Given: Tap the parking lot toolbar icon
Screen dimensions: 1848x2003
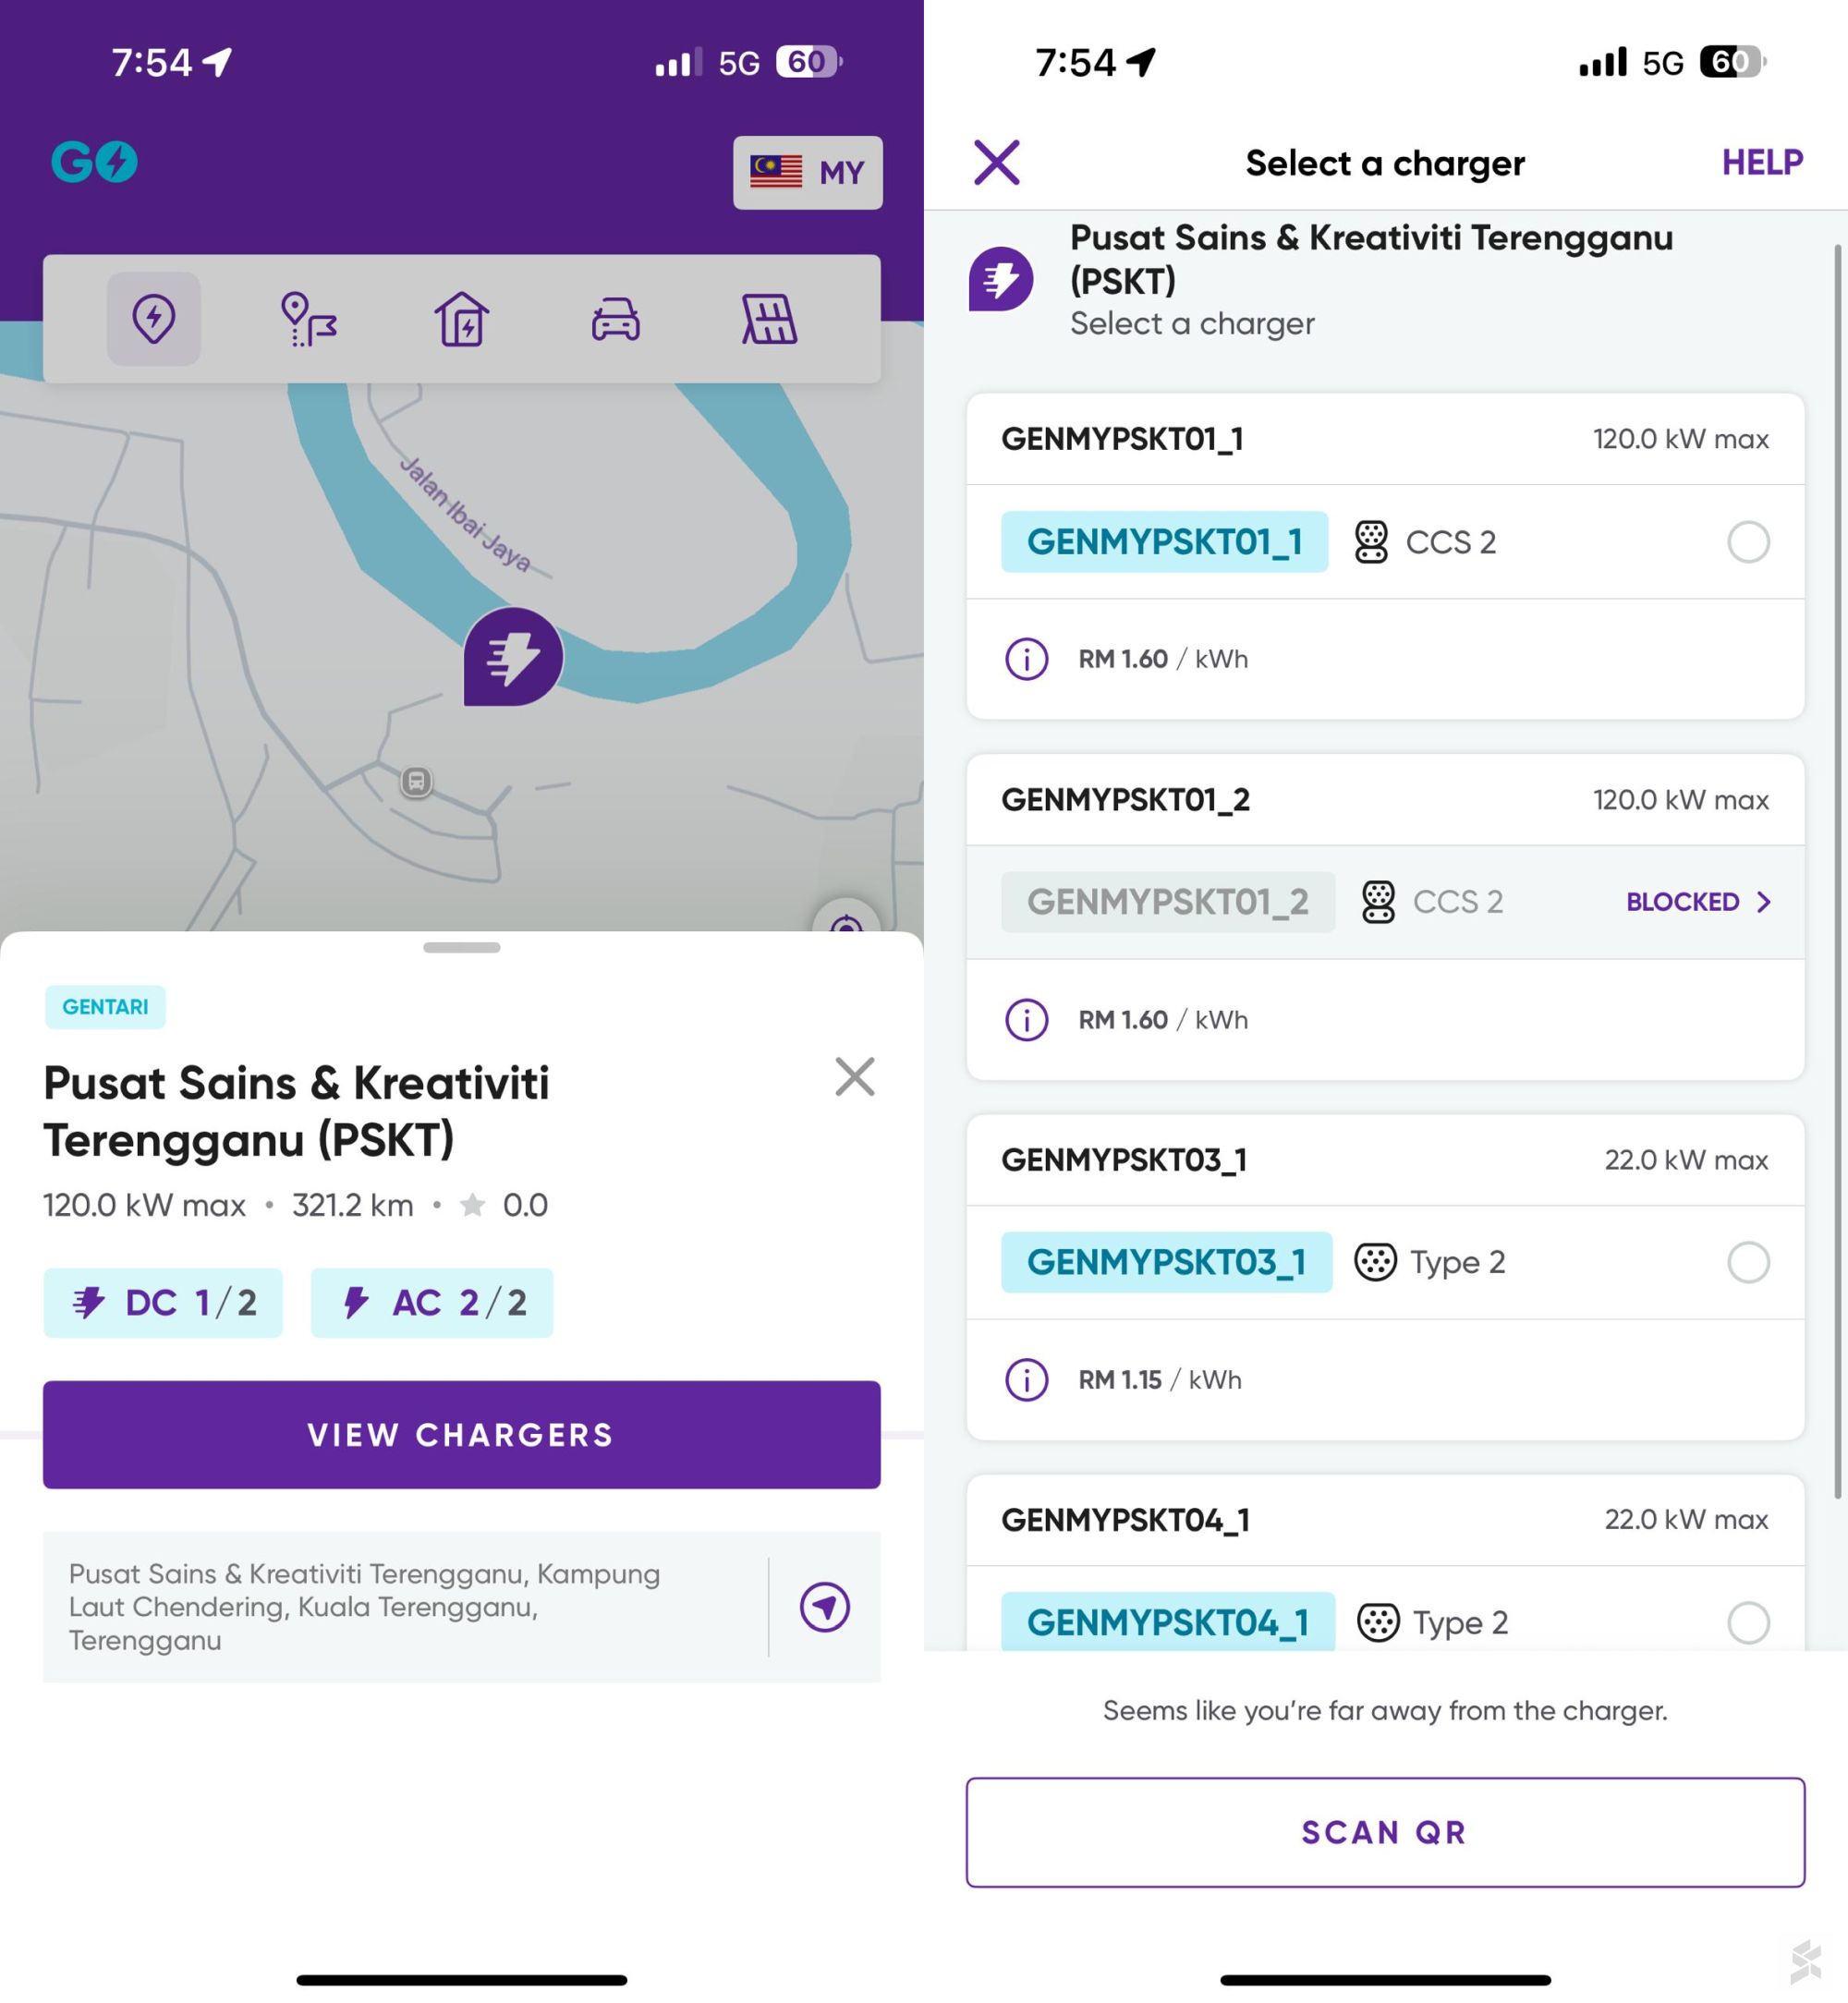Looking at the screenshot, I should [x=768, y=319].
